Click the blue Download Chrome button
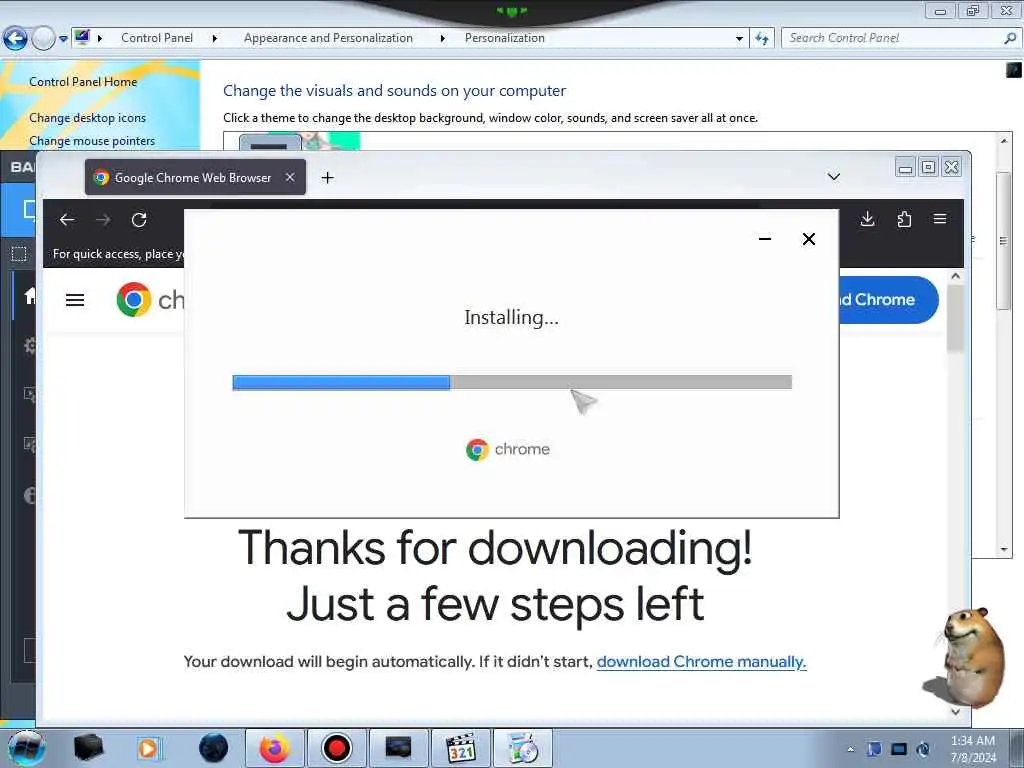 pos(889,300)
